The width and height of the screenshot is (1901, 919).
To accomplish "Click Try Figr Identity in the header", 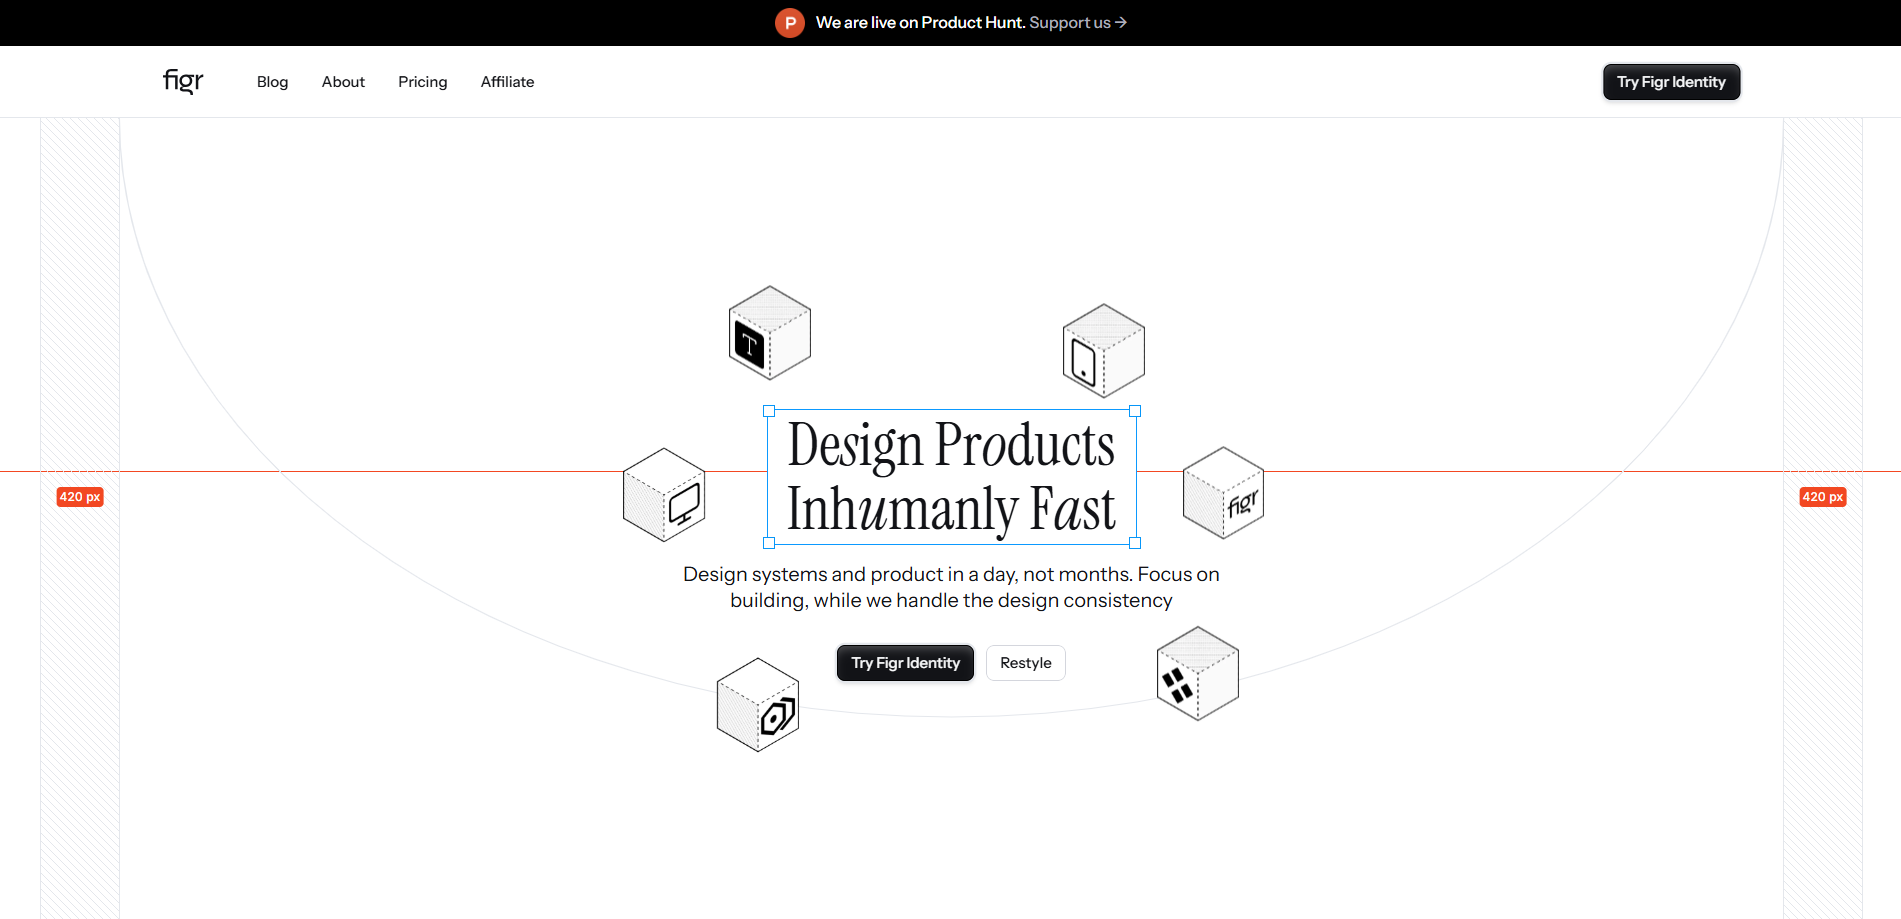I will (1670, 82).
